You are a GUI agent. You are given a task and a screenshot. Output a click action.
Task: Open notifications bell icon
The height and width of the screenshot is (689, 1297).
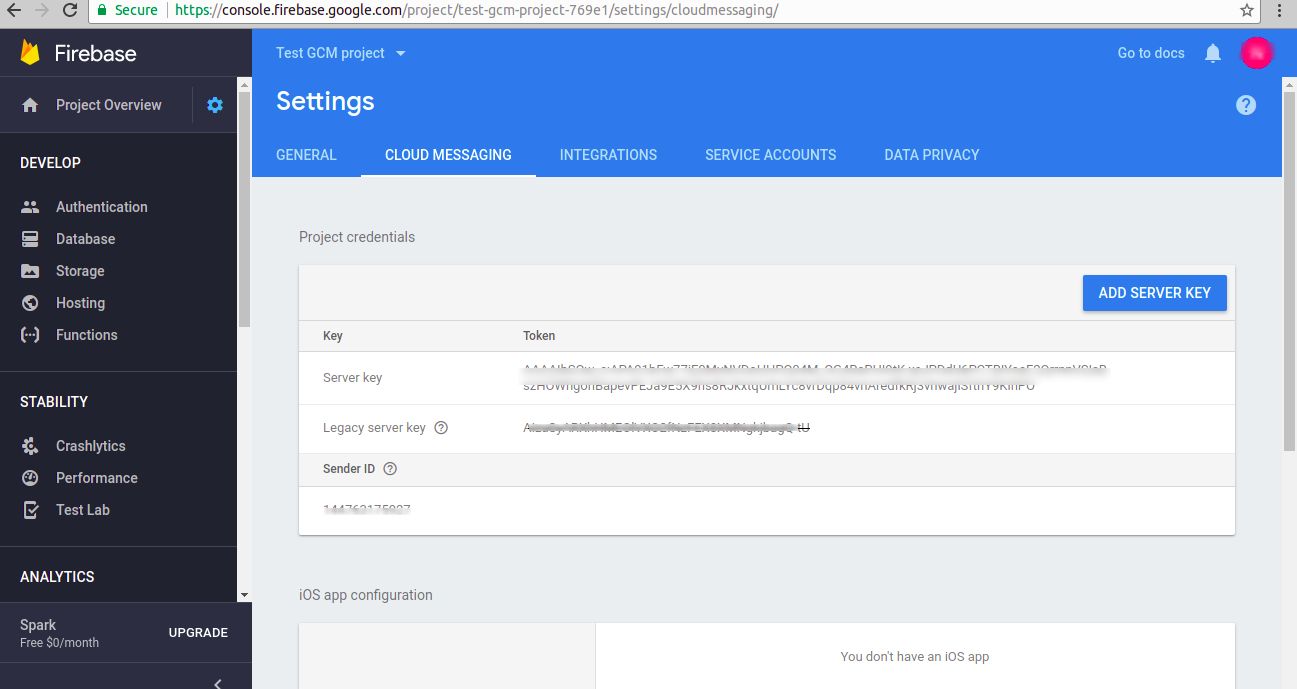pos(1213,53)
